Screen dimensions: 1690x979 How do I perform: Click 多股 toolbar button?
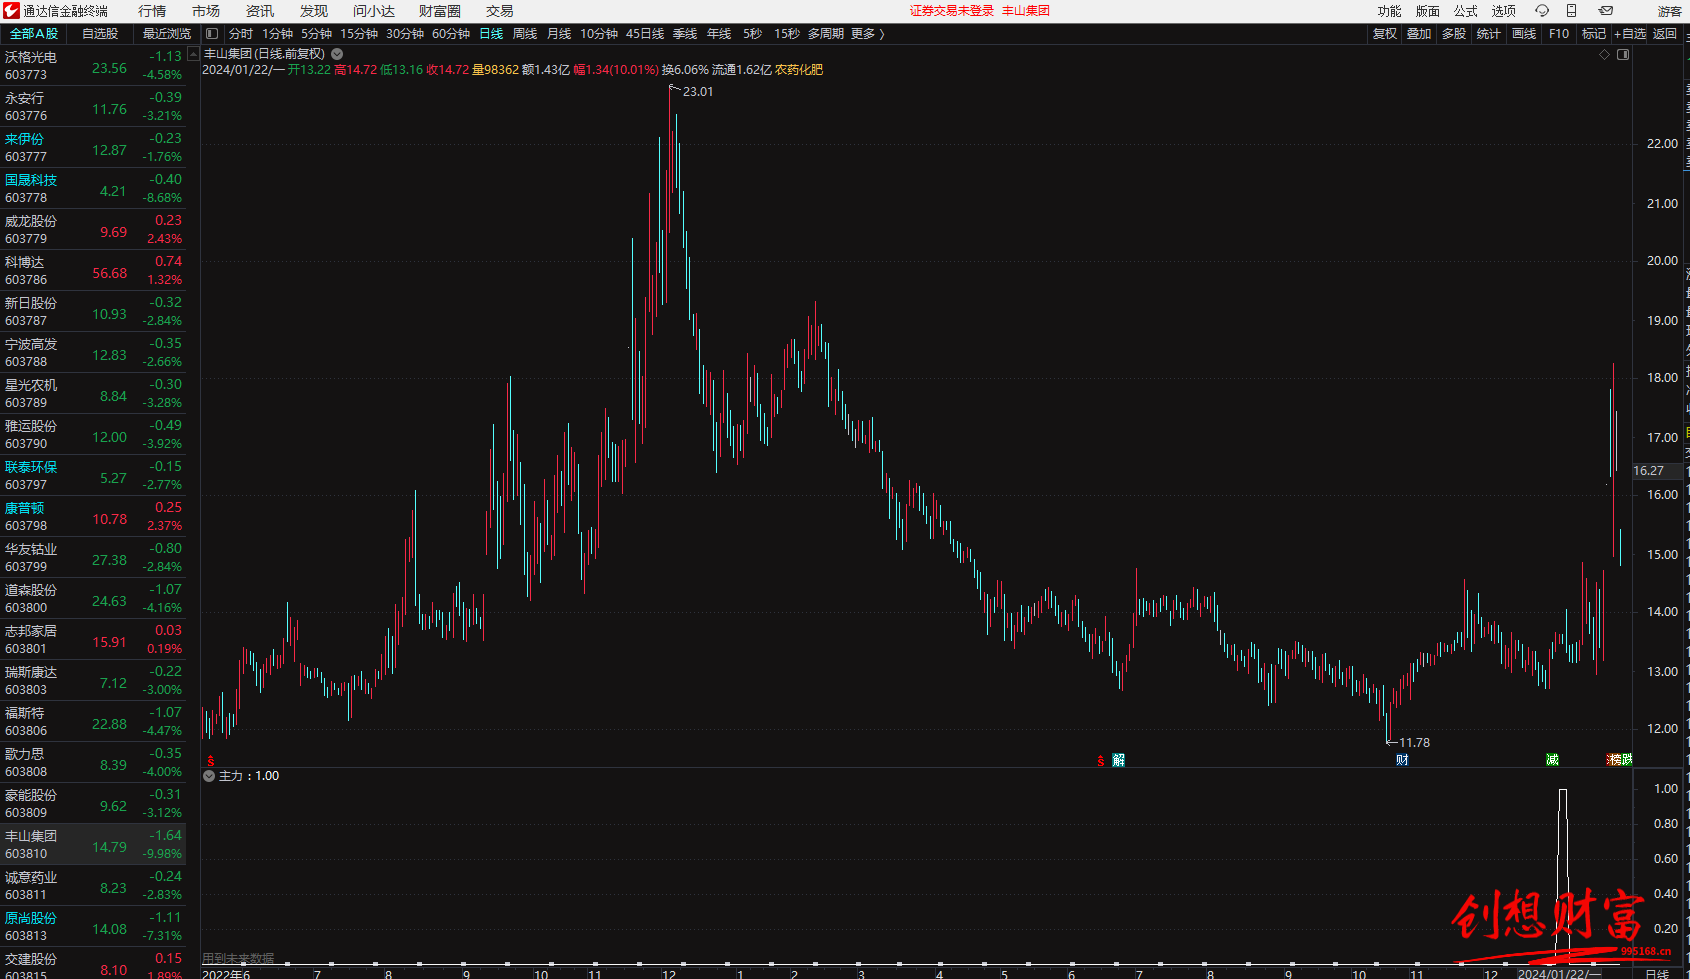[x=1454, y=34]
